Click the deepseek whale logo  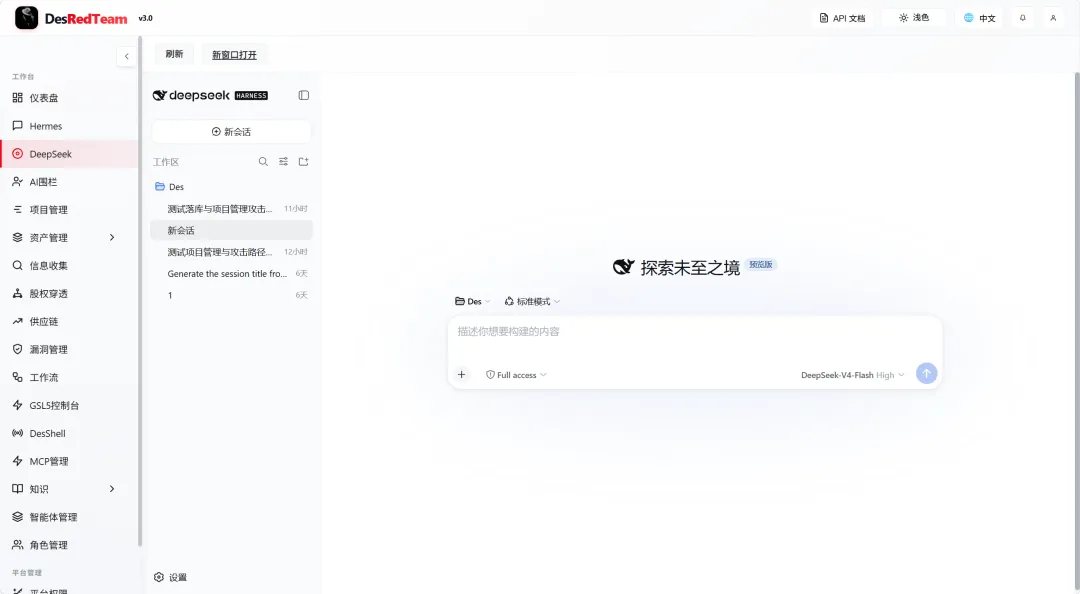(159, 95)
